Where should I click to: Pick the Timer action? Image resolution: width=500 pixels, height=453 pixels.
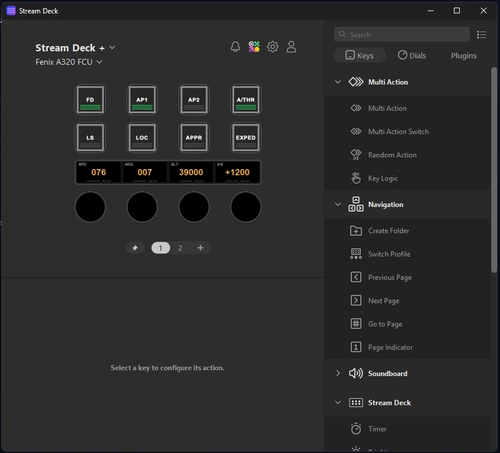[407, 429]
